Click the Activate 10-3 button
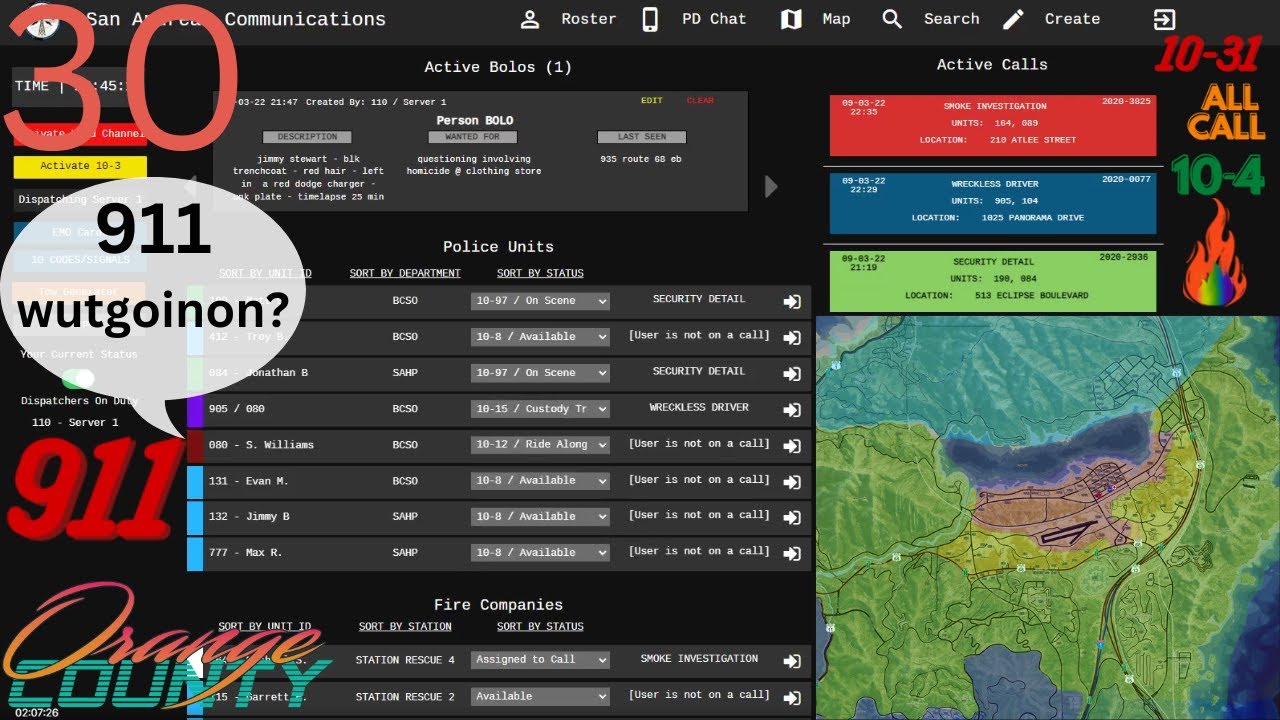1280x720 pixels. [x=80, y=167]
